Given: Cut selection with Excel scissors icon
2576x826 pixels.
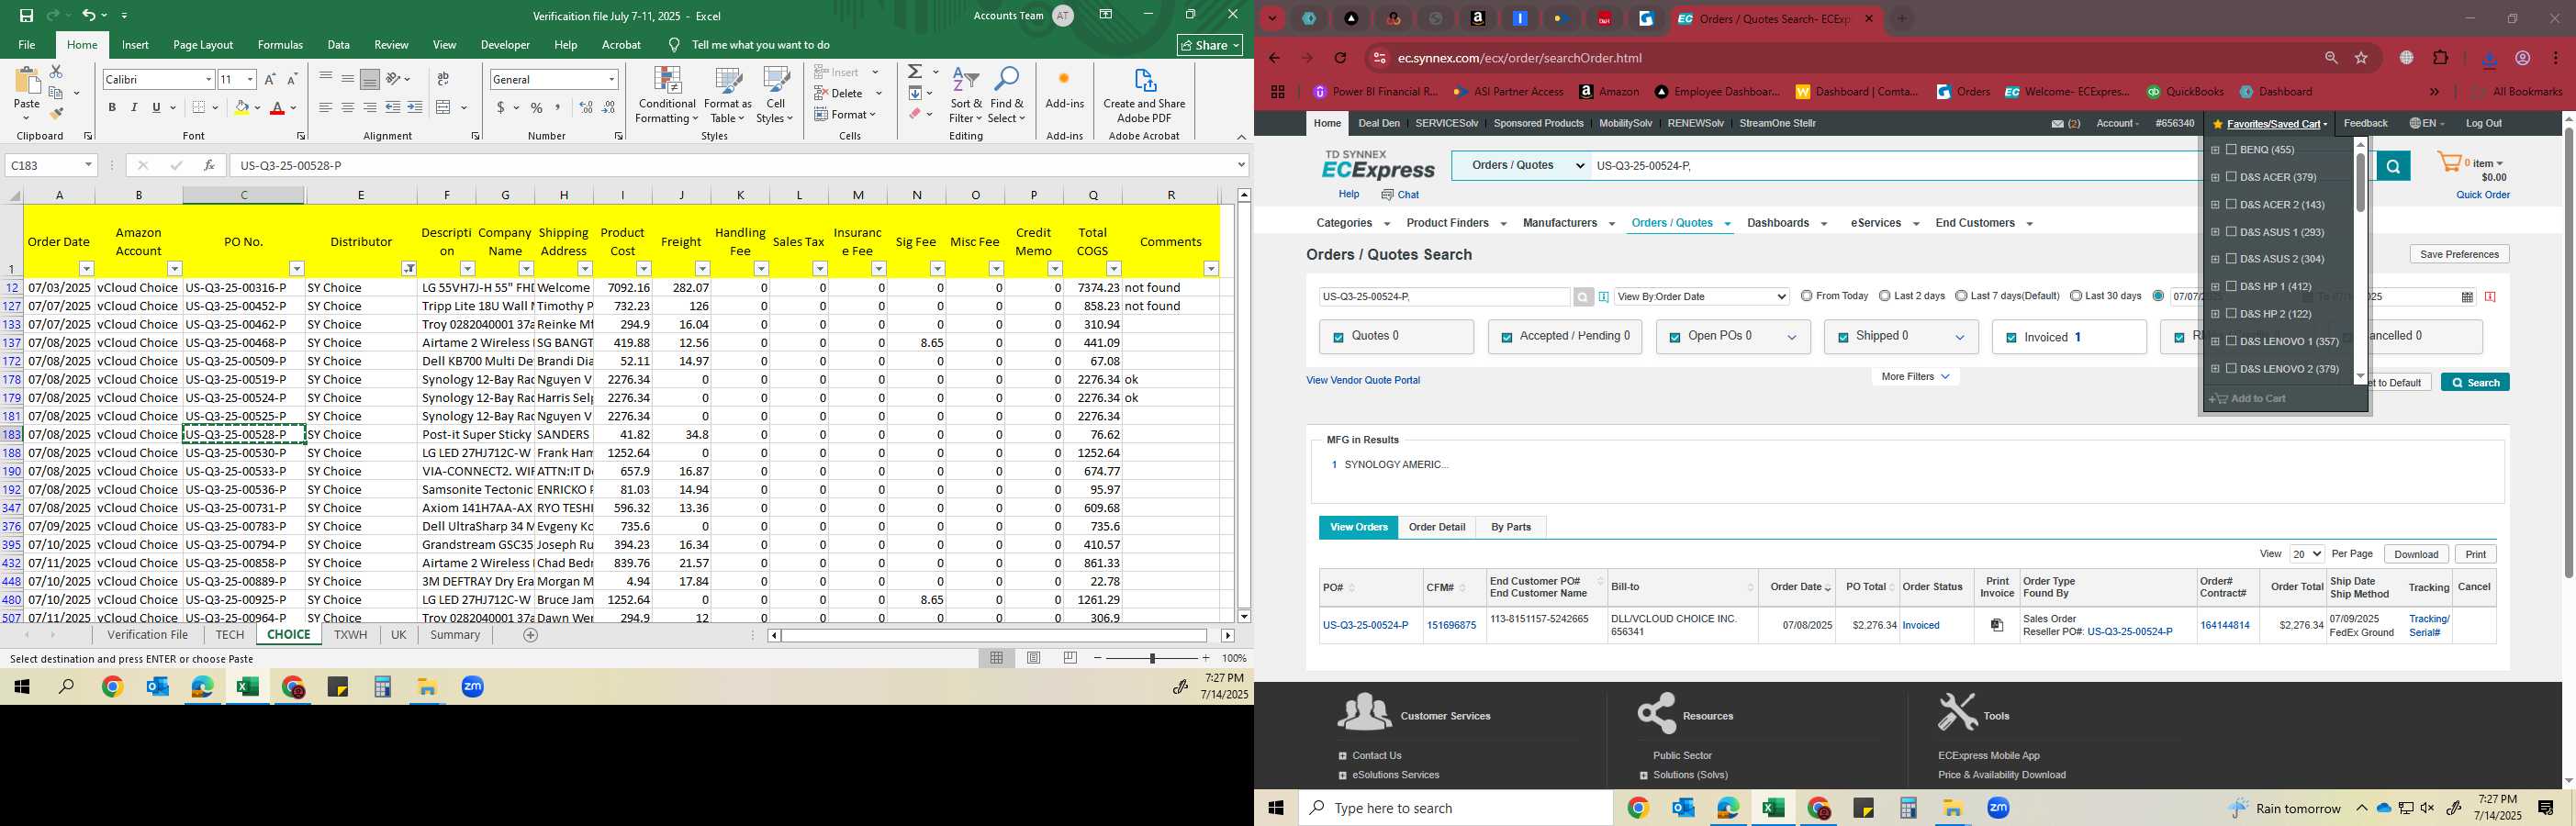Looking at the screenshot, I should click(x=56, y=72).
